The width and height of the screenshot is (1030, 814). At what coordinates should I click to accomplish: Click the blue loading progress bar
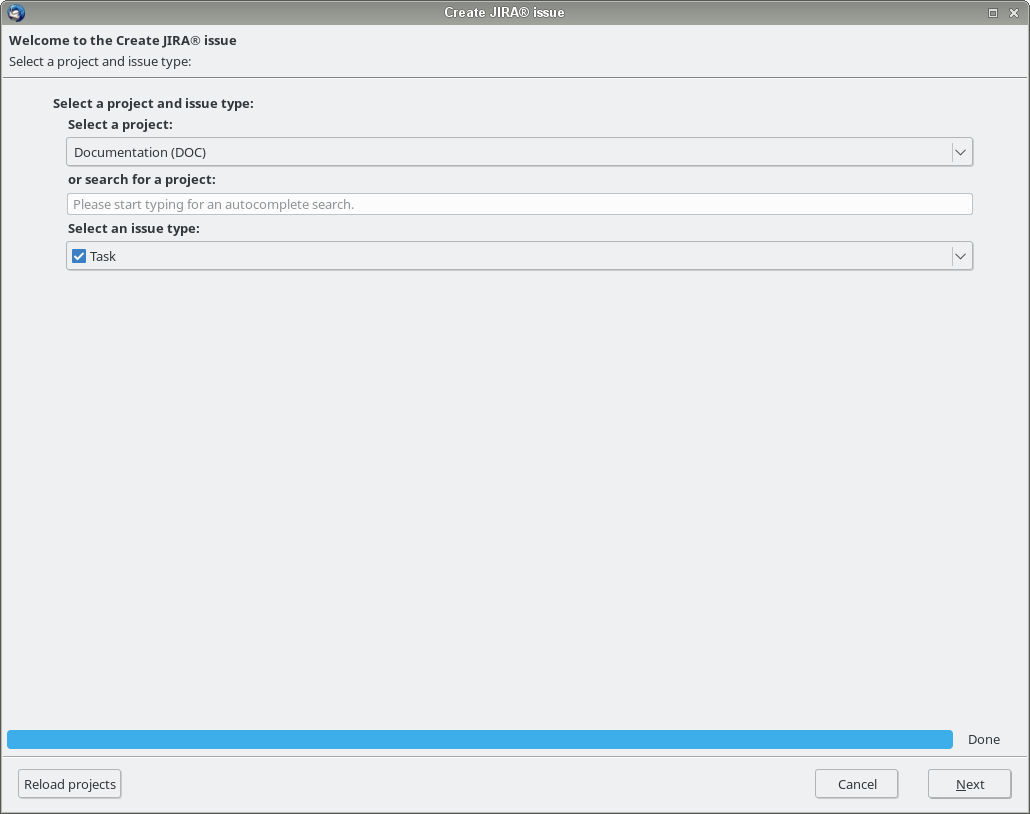[x=479, y=739]
